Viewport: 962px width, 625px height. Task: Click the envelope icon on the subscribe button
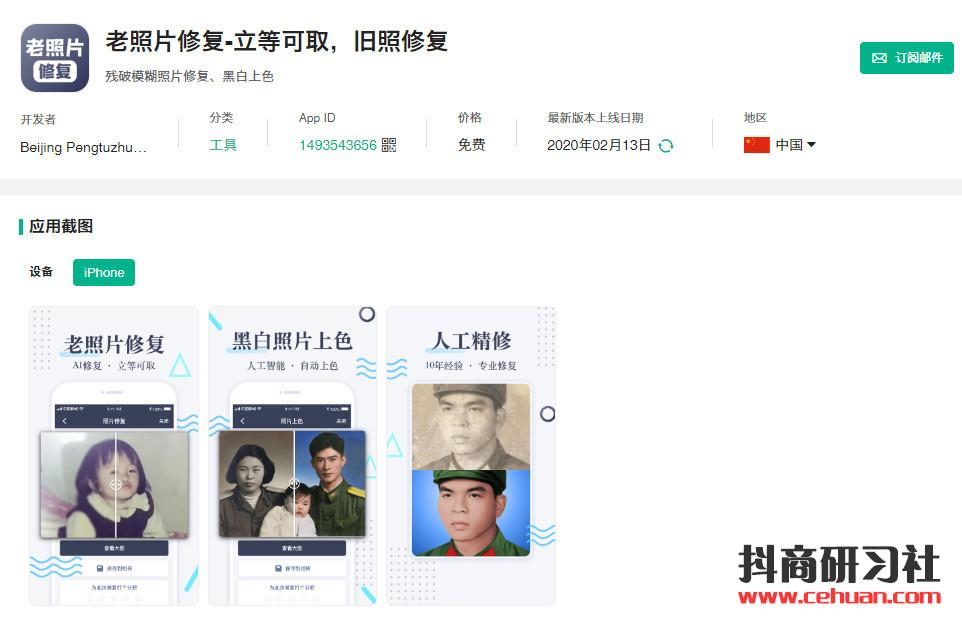[879, 58]
